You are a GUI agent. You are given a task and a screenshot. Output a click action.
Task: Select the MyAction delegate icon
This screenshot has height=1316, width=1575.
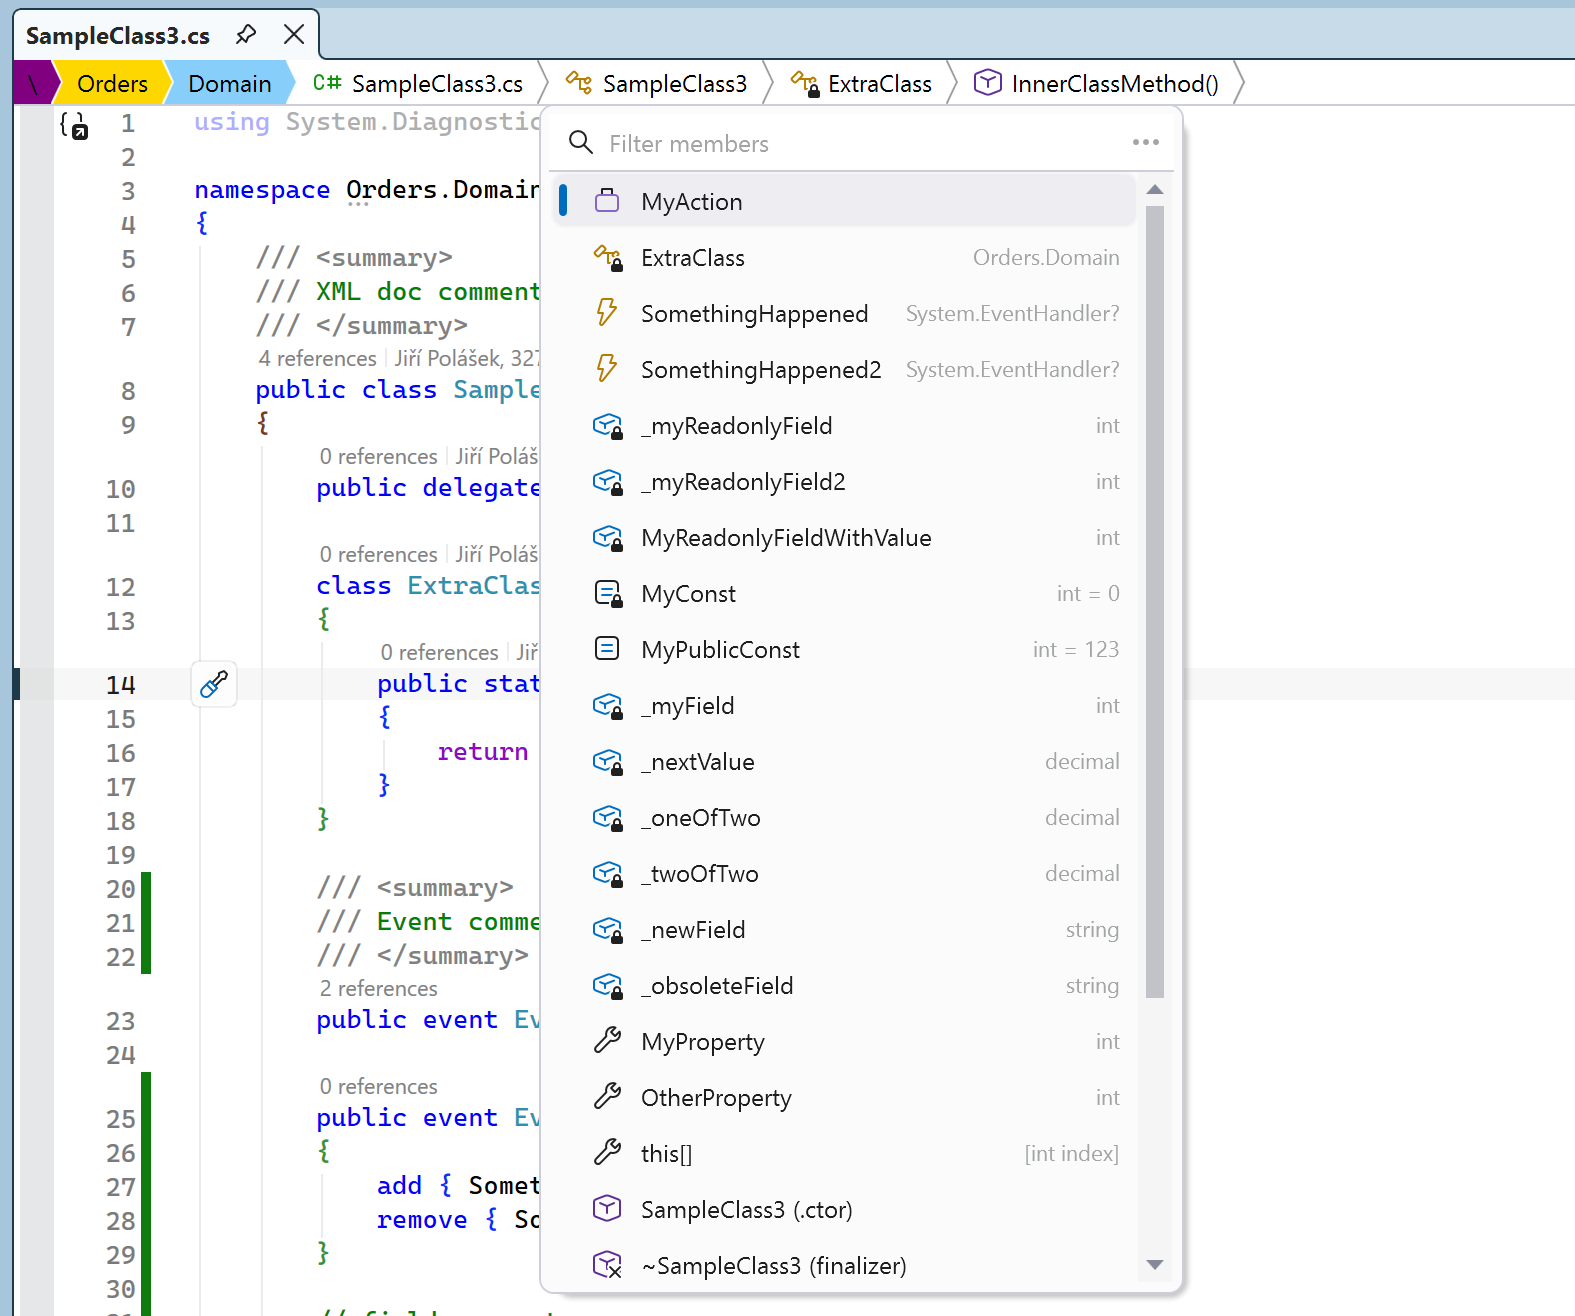607,201
